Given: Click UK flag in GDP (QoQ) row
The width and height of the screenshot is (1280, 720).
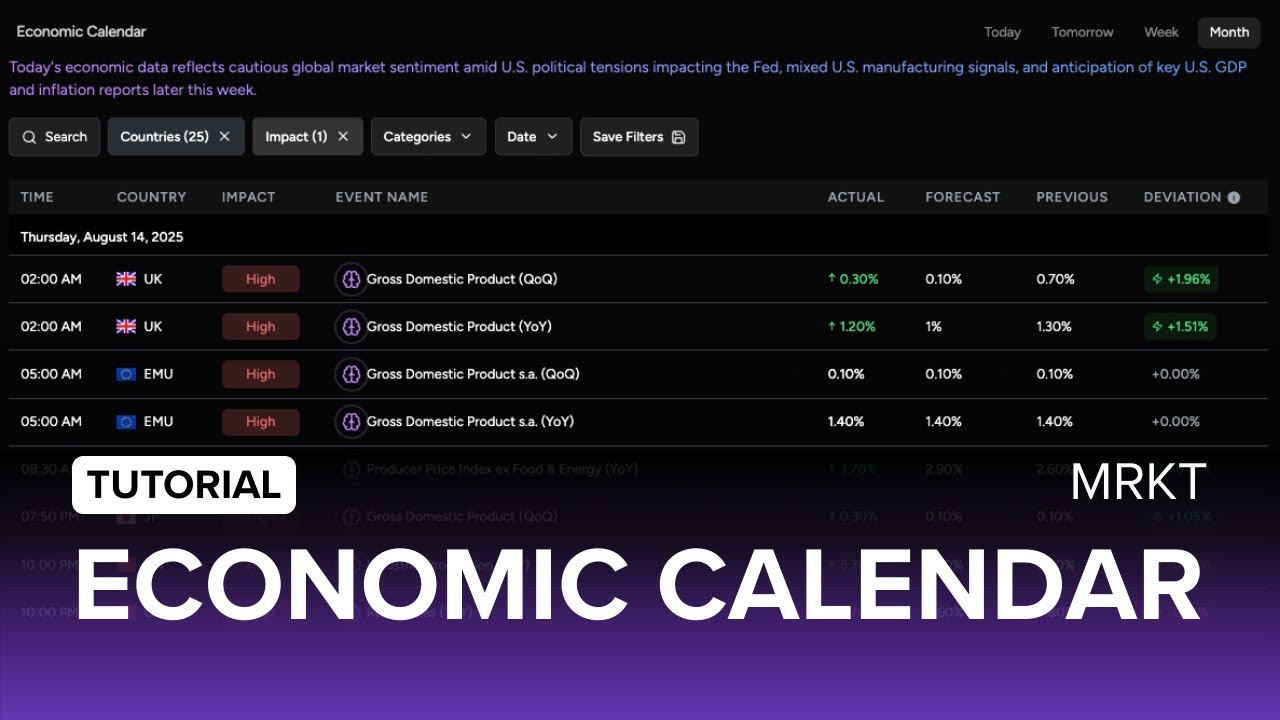Looking at the screenshot, I should [x=126, y=279].
